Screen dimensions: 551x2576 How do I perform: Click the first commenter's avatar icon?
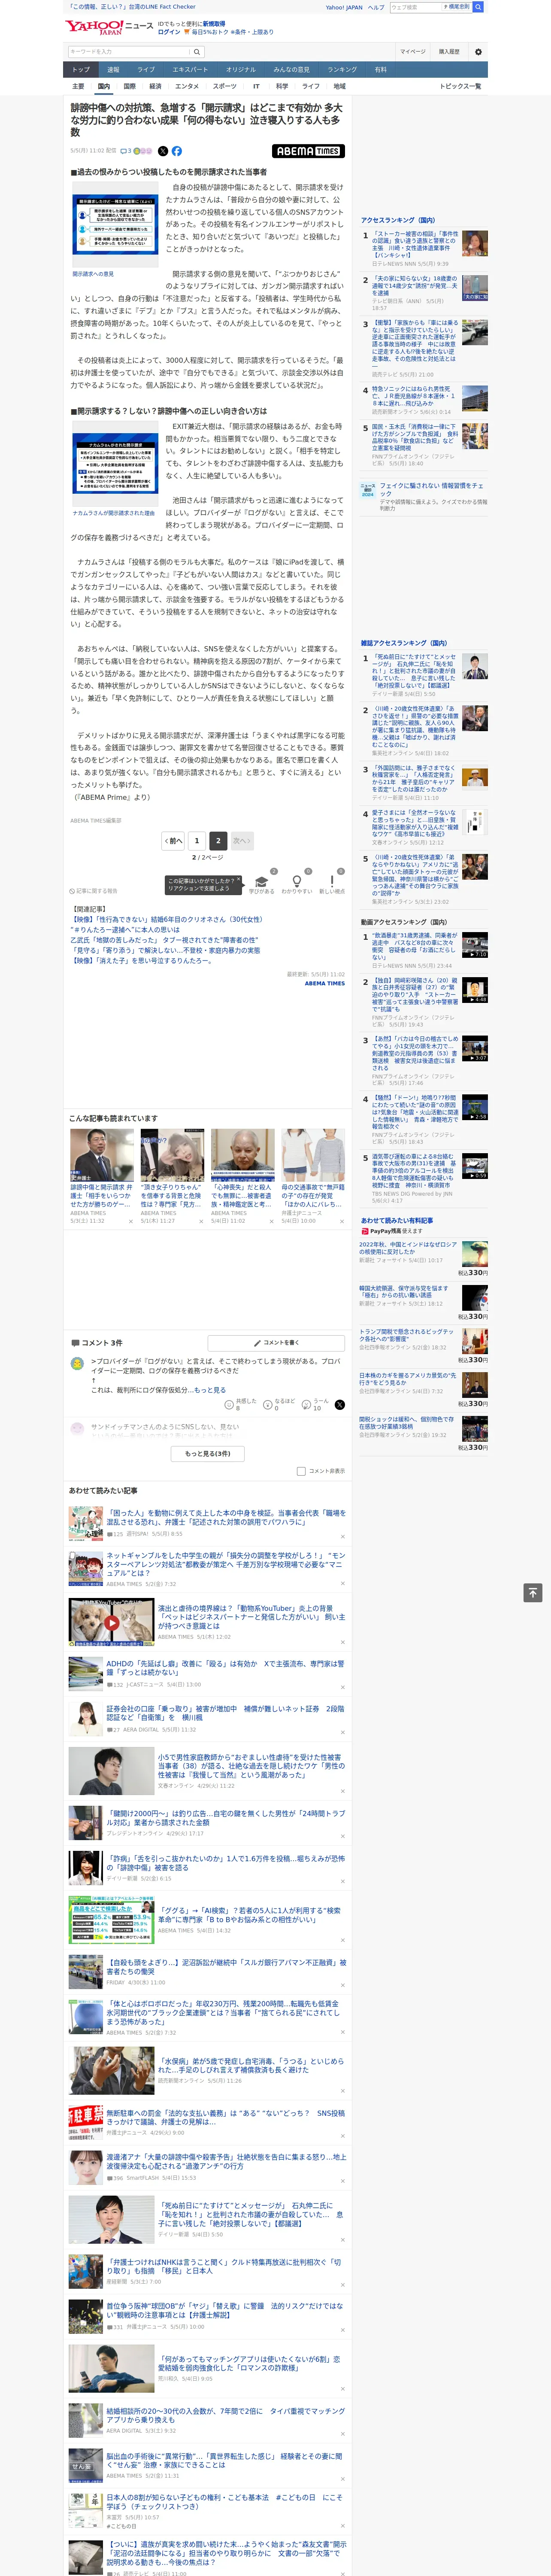click(77, 1363)
